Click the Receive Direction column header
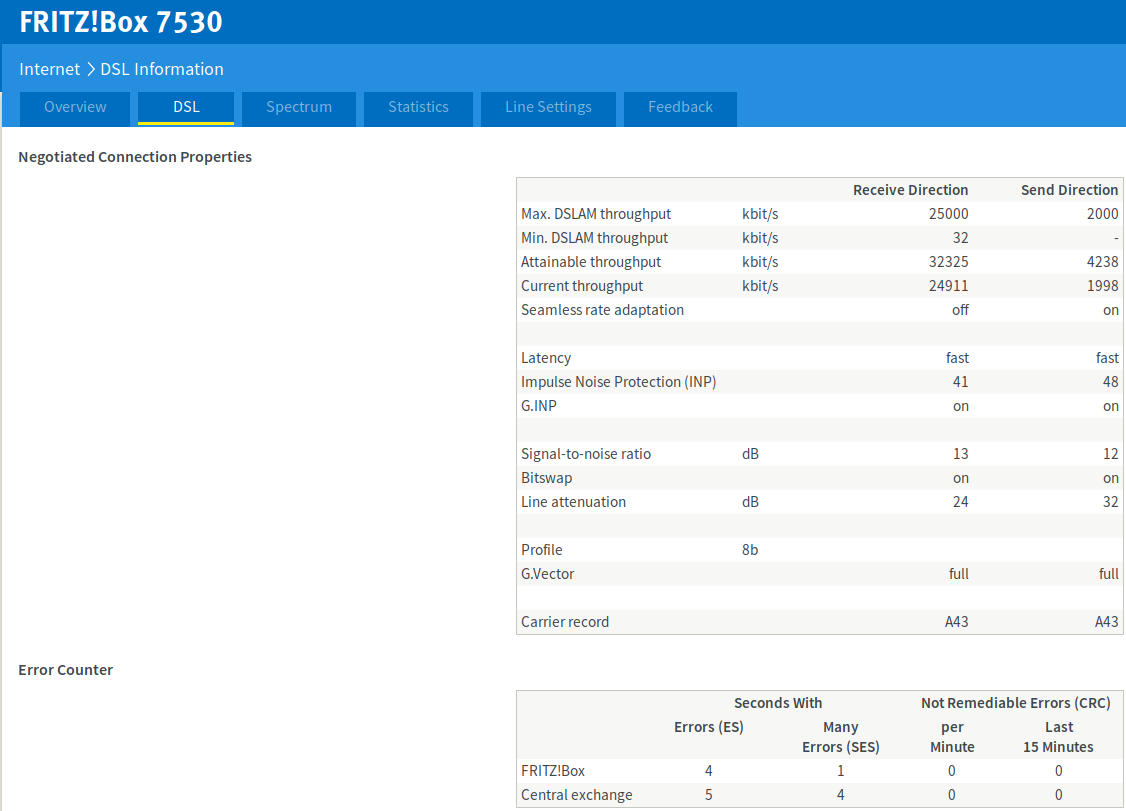The image size is (1126, 811). [x=910, y=190]
